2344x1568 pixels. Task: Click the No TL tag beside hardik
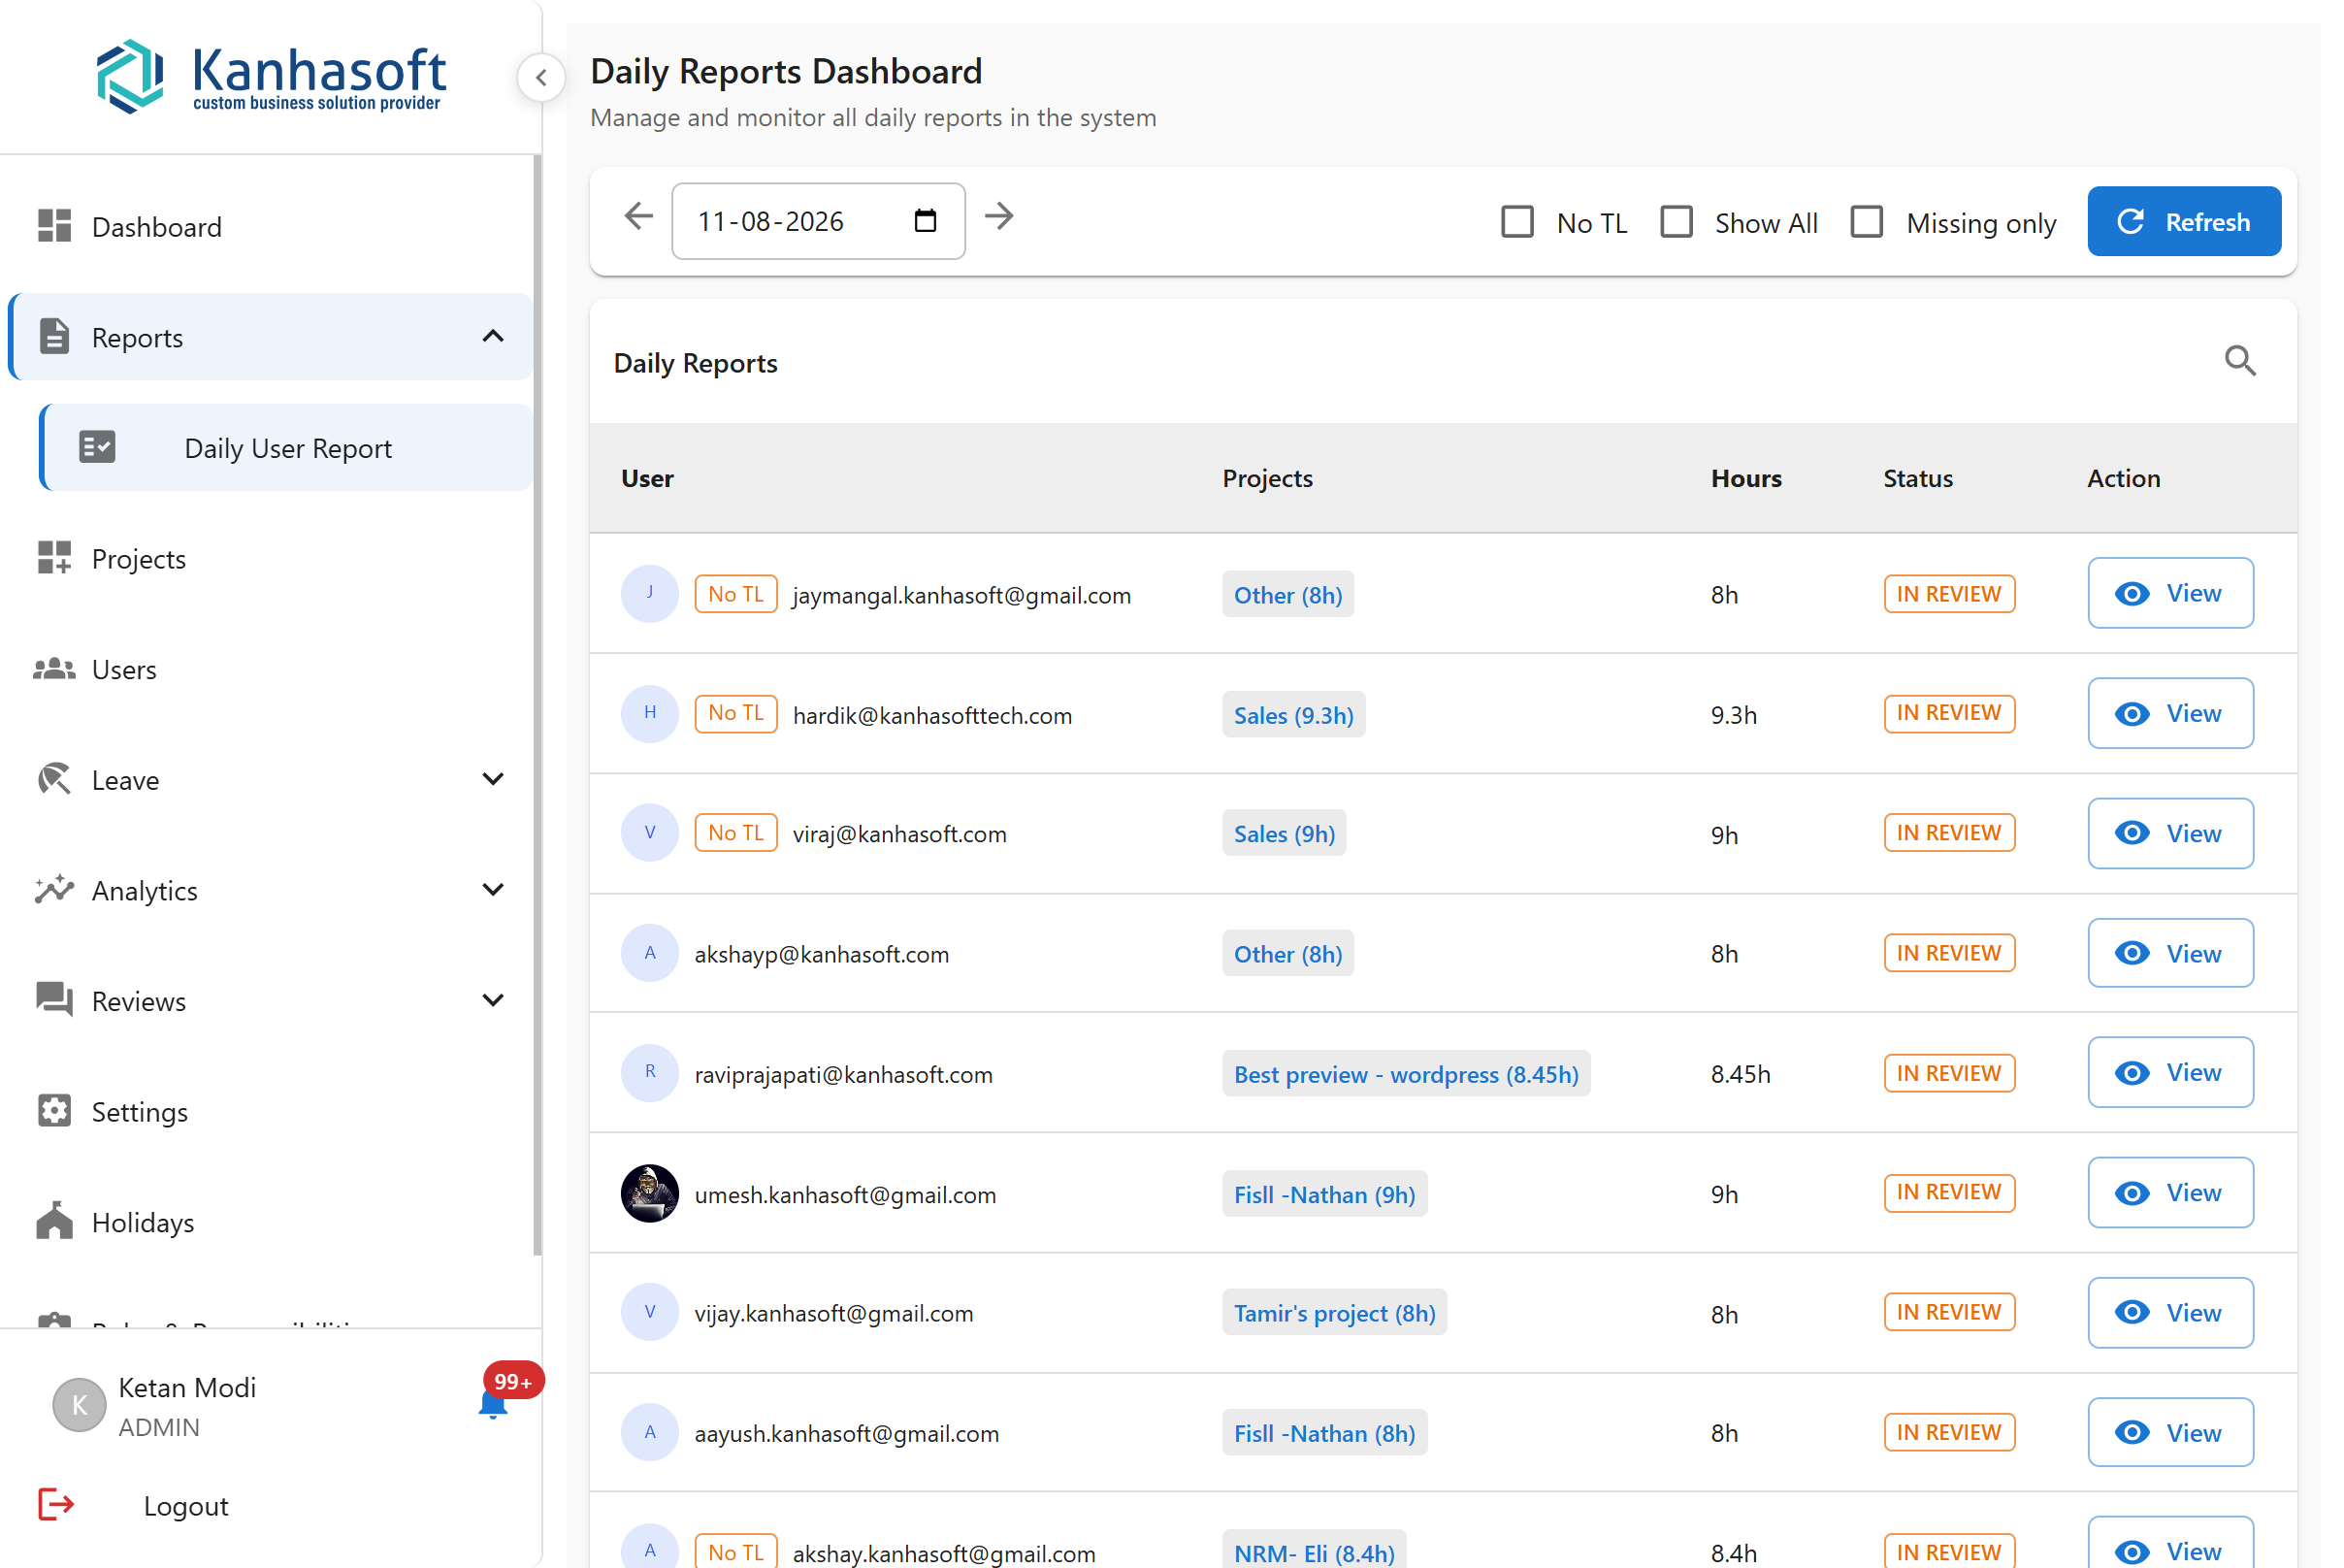click(x=736, y=713)
